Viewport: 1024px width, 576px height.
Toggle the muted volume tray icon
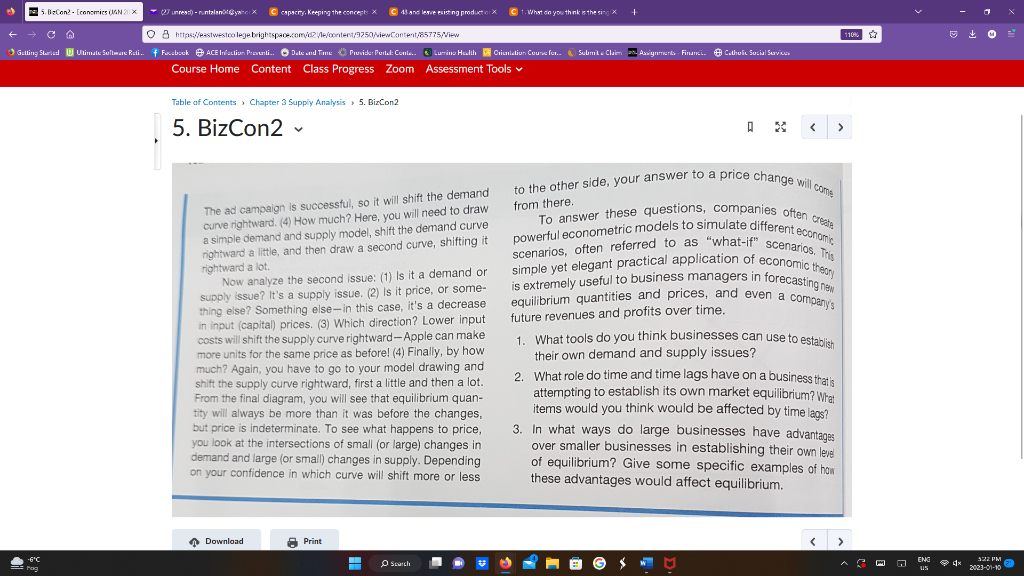pyautogui.click(x=957, y=563)
